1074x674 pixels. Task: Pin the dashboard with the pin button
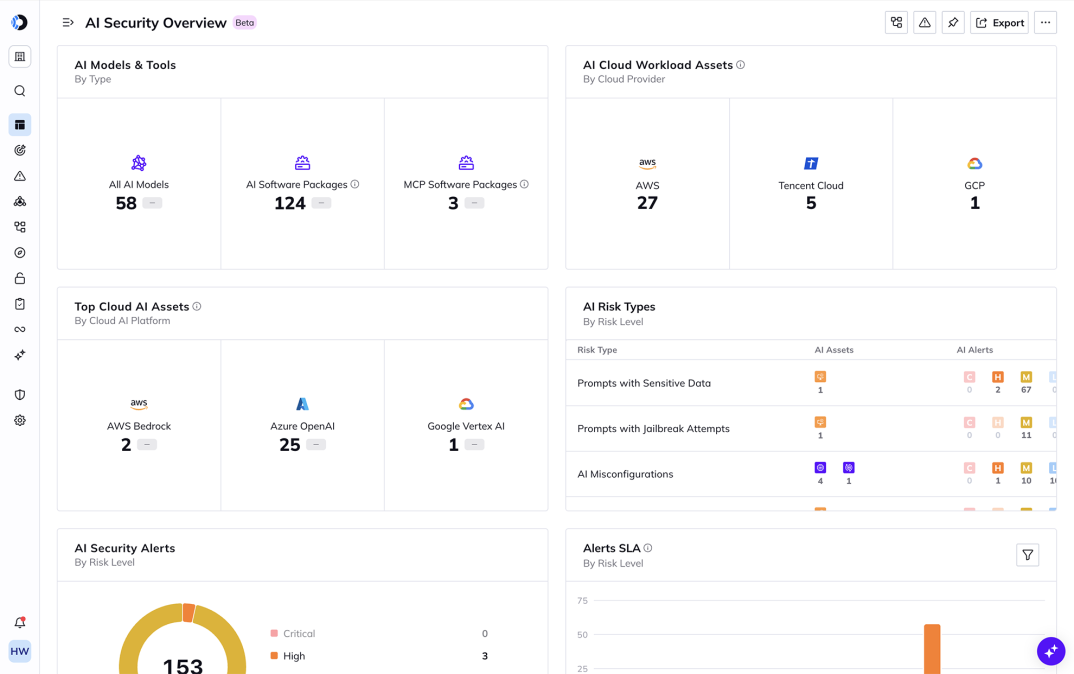(x=953, y=23)
